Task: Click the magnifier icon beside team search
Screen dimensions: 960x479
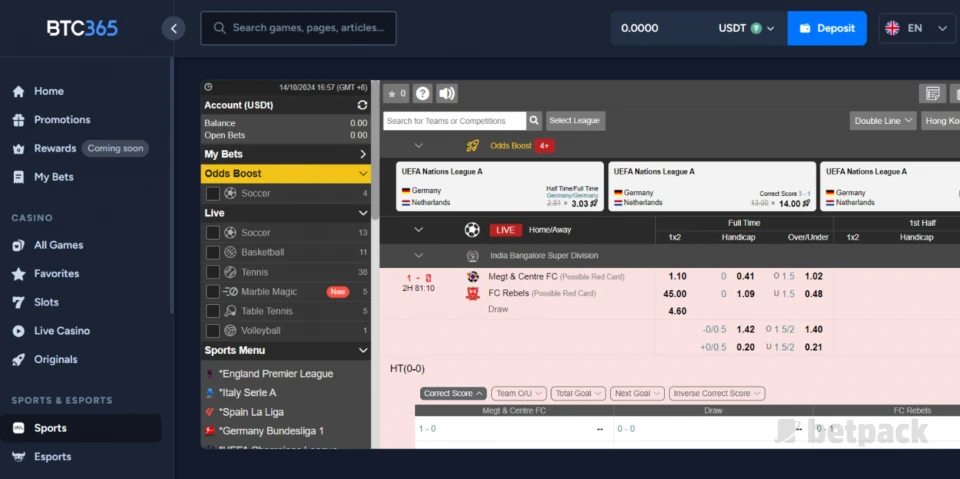Action: (x=535, y=121)
